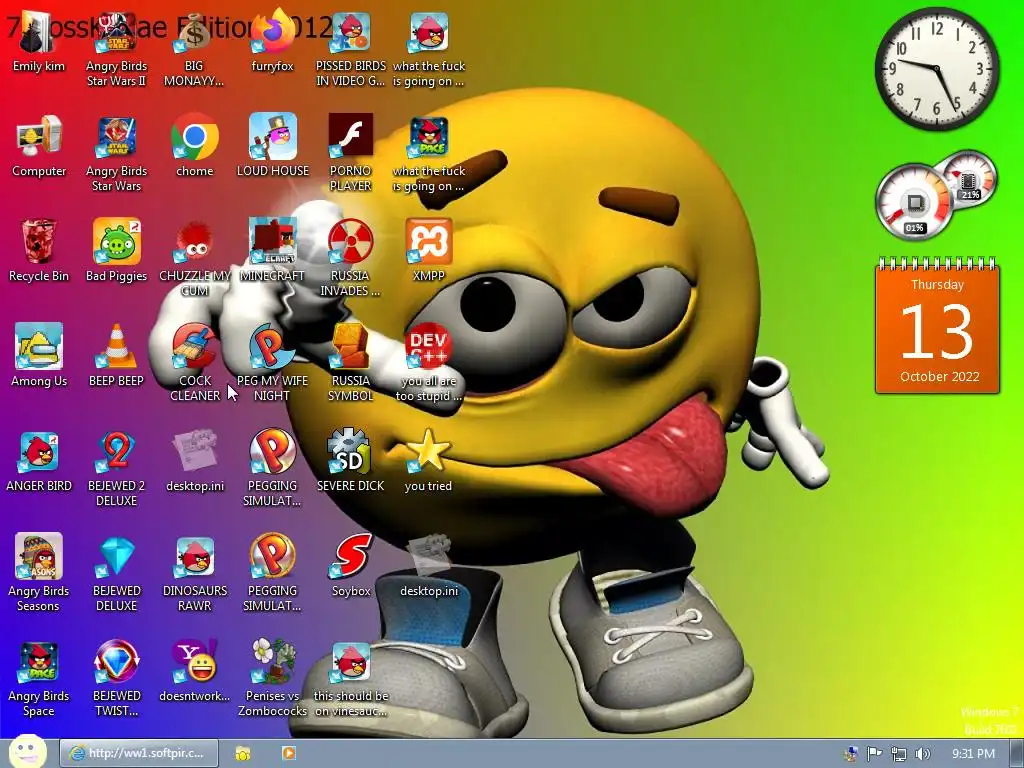Open the Flash icon labeled PORNO PLAYER
1024x768 pixels.
(351, 154)
